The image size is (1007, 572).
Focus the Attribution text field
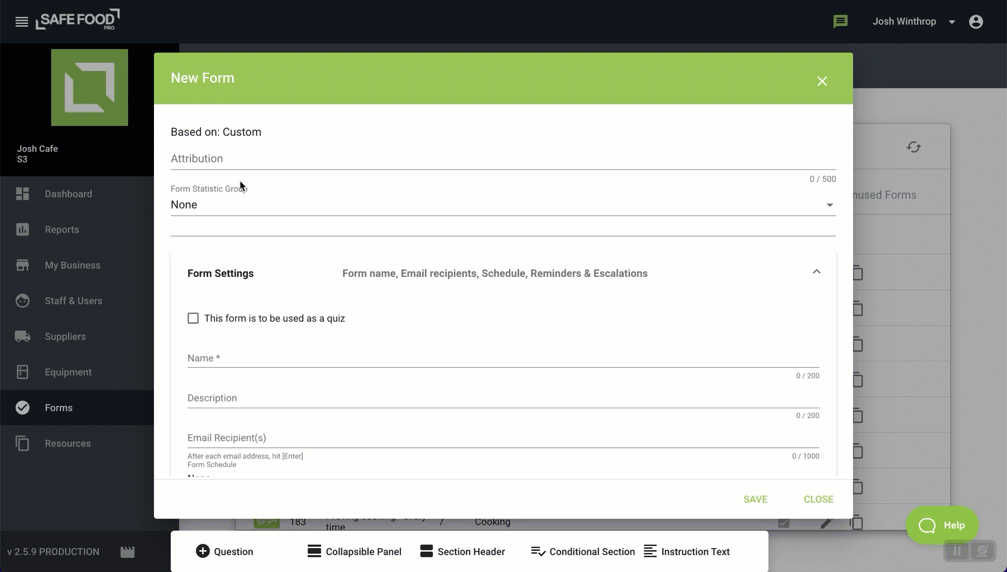point(503,159)
